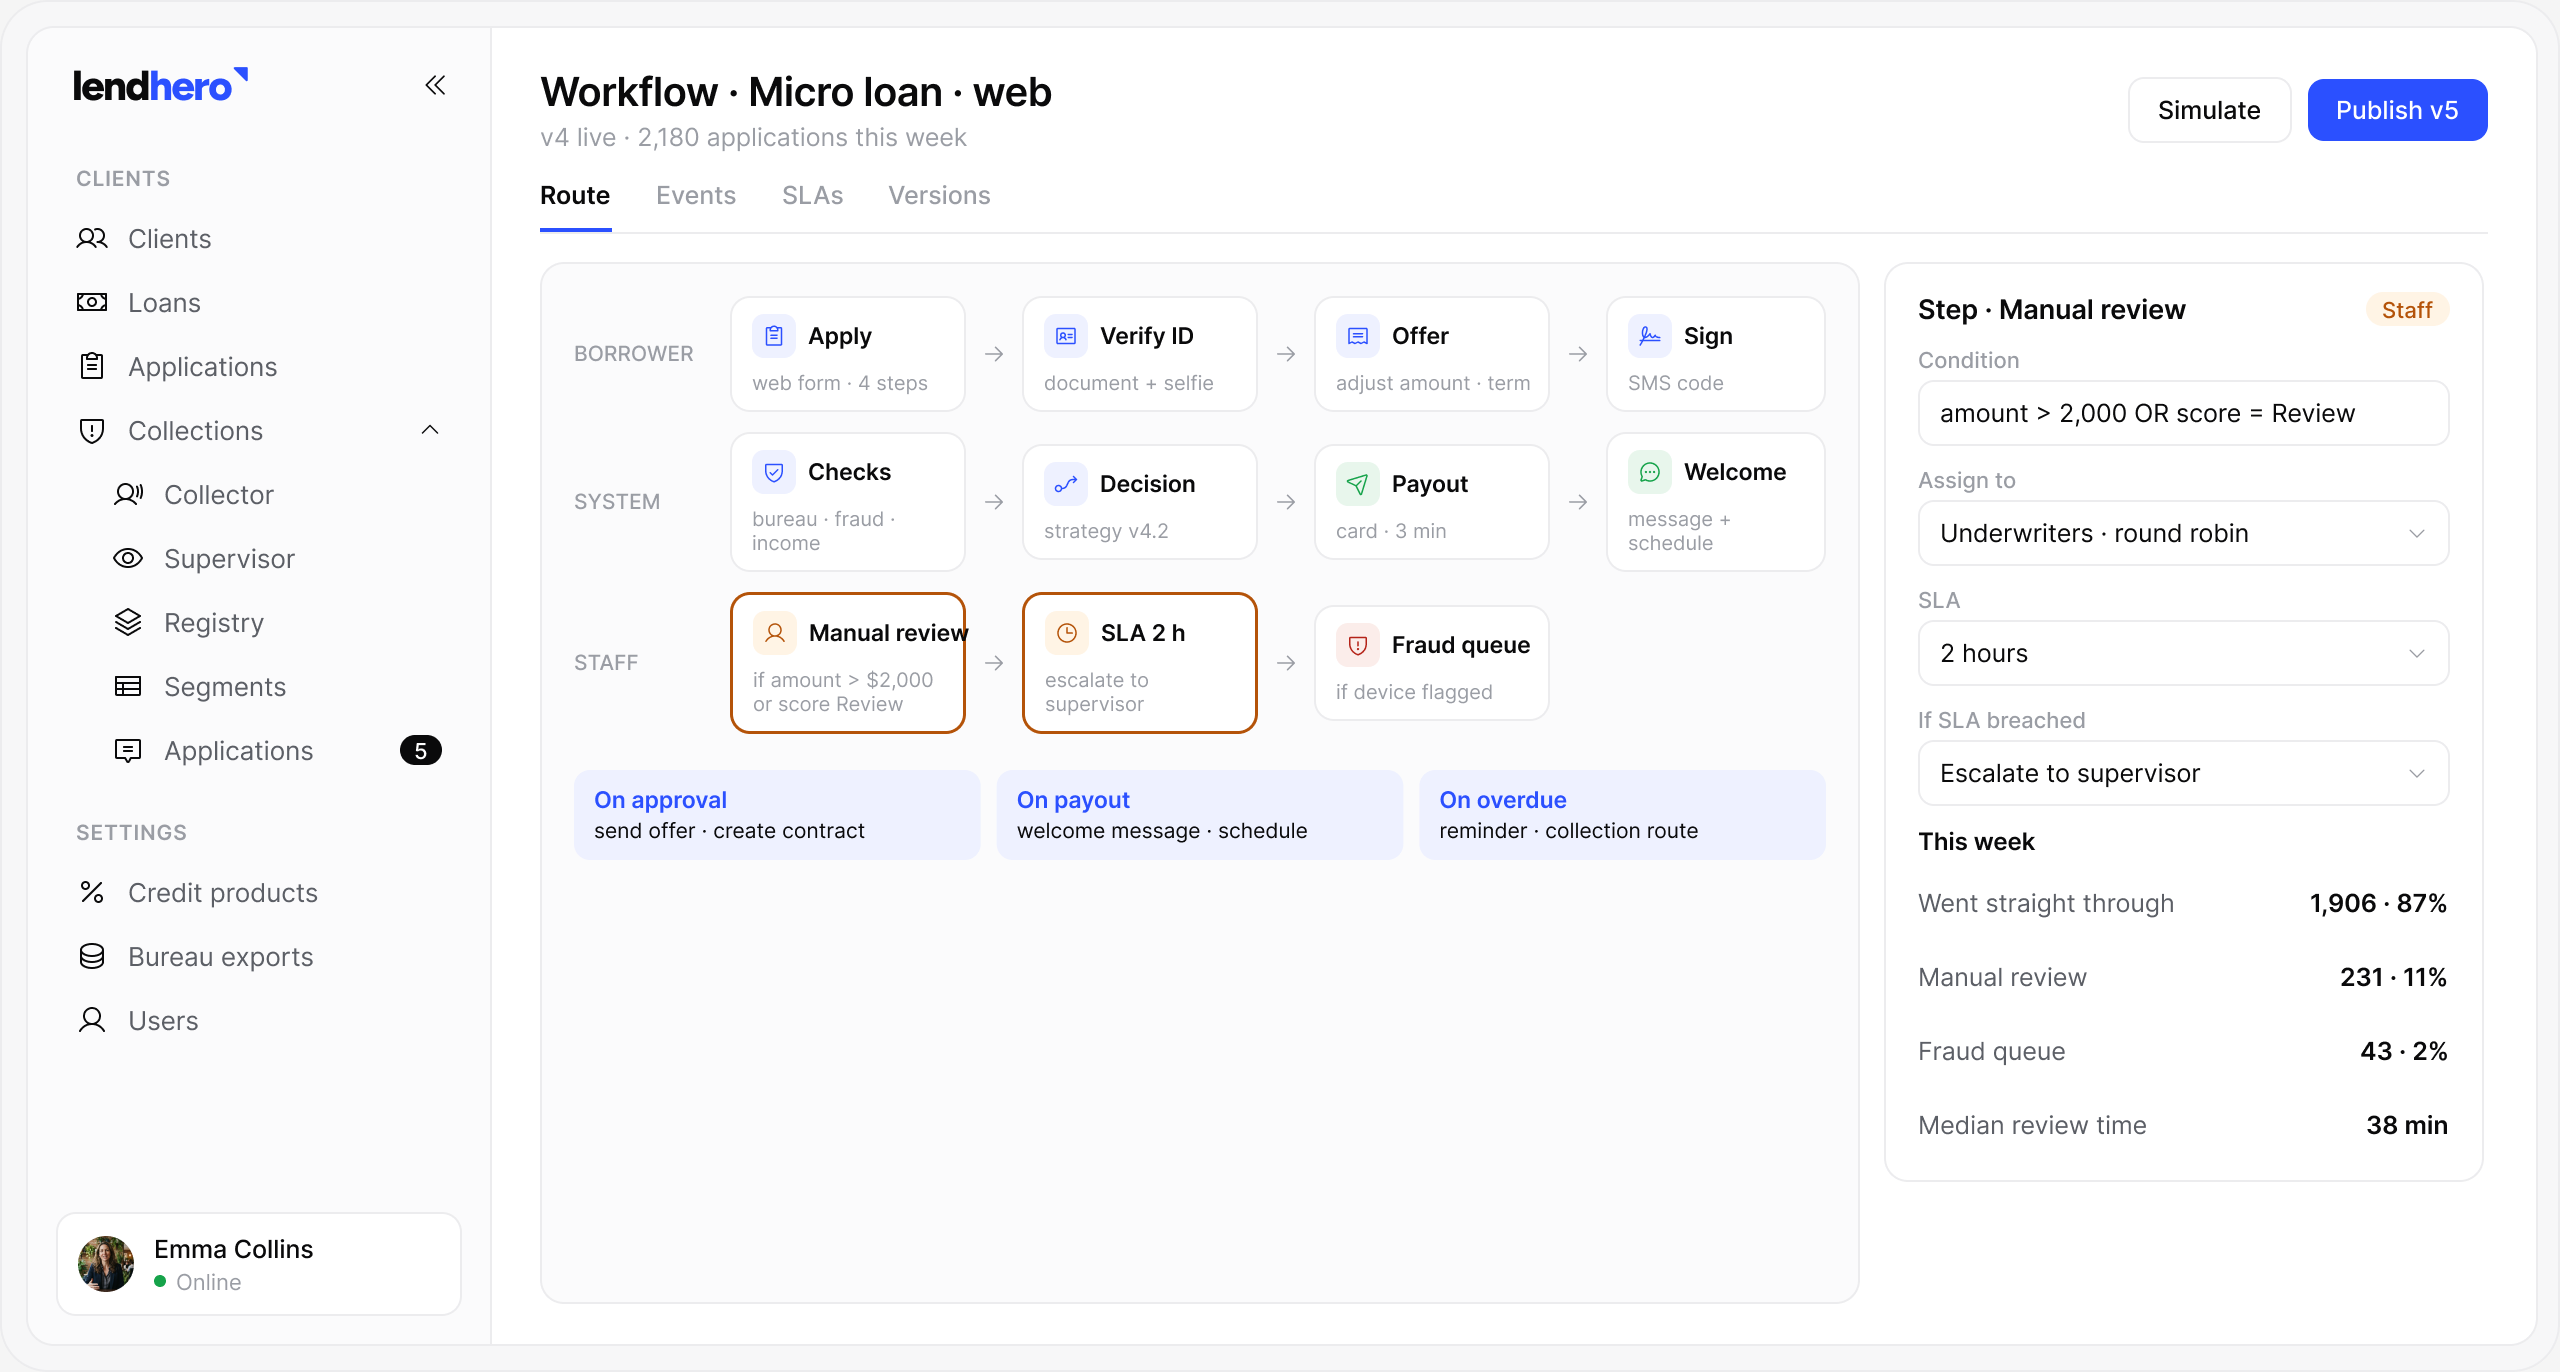Click the Sign signature icon
The image size is (2560, 1372).
click(1650, 336)
